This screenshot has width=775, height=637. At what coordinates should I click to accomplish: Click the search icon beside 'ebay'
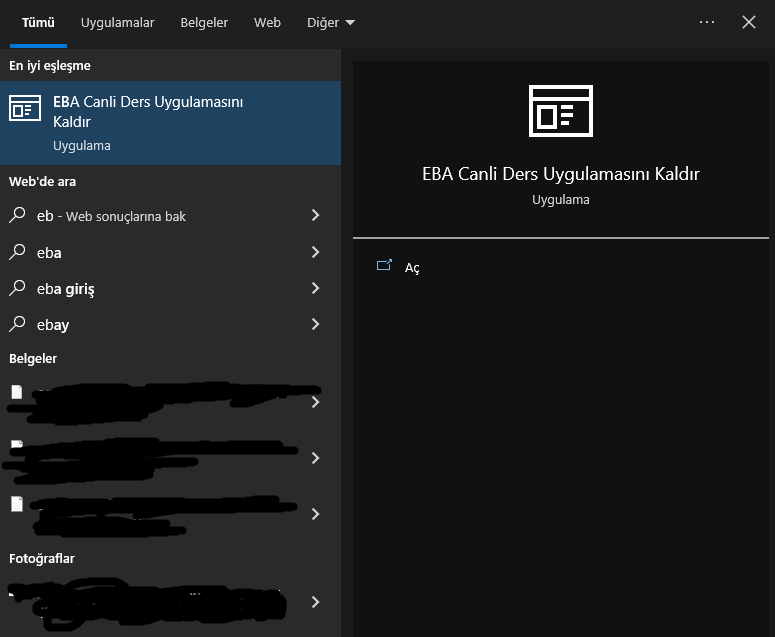click(x=17, y=324)
